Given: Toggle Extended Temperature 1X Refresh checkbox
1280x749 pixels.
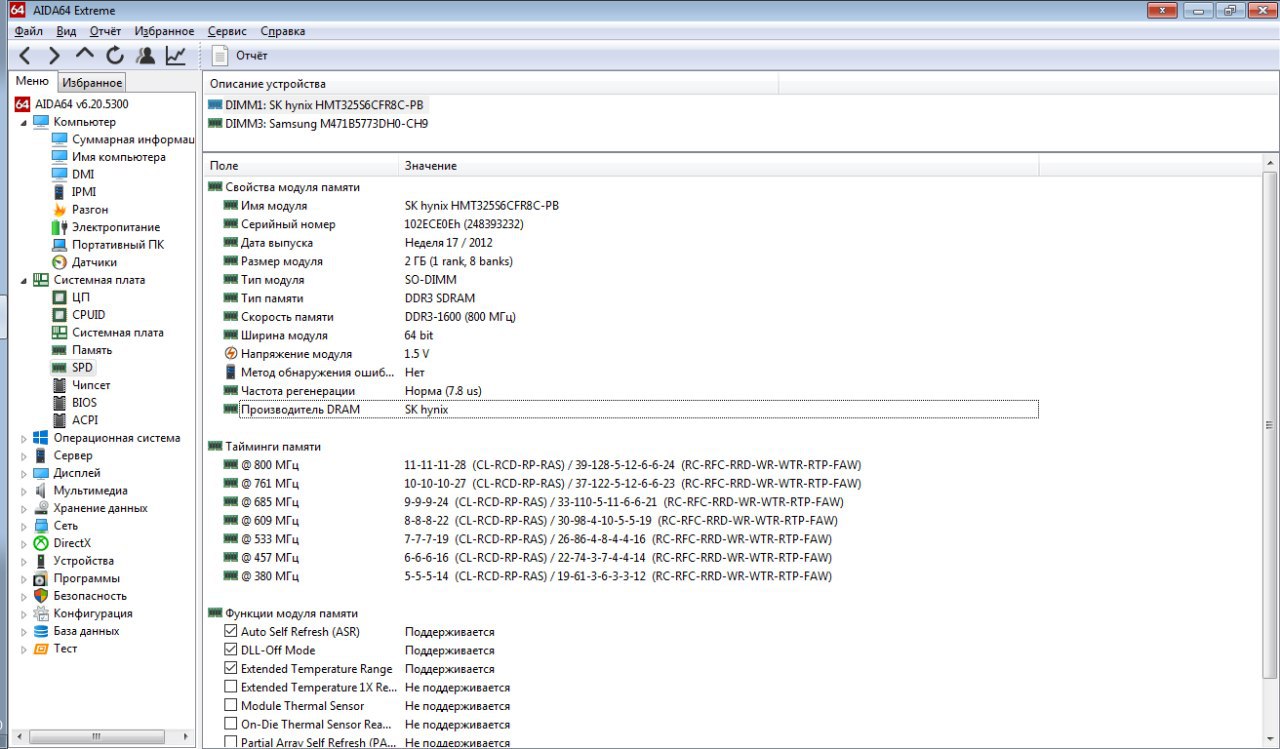Looking at the screenshot, I should click(231, 687).
